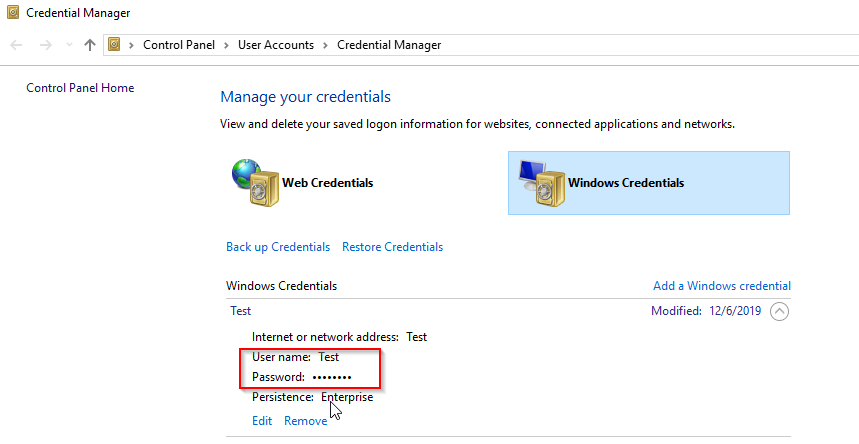The height and width of the screenshot is (444, 859).
Task: Click Back up Credentials link
Action: point(278,247)
